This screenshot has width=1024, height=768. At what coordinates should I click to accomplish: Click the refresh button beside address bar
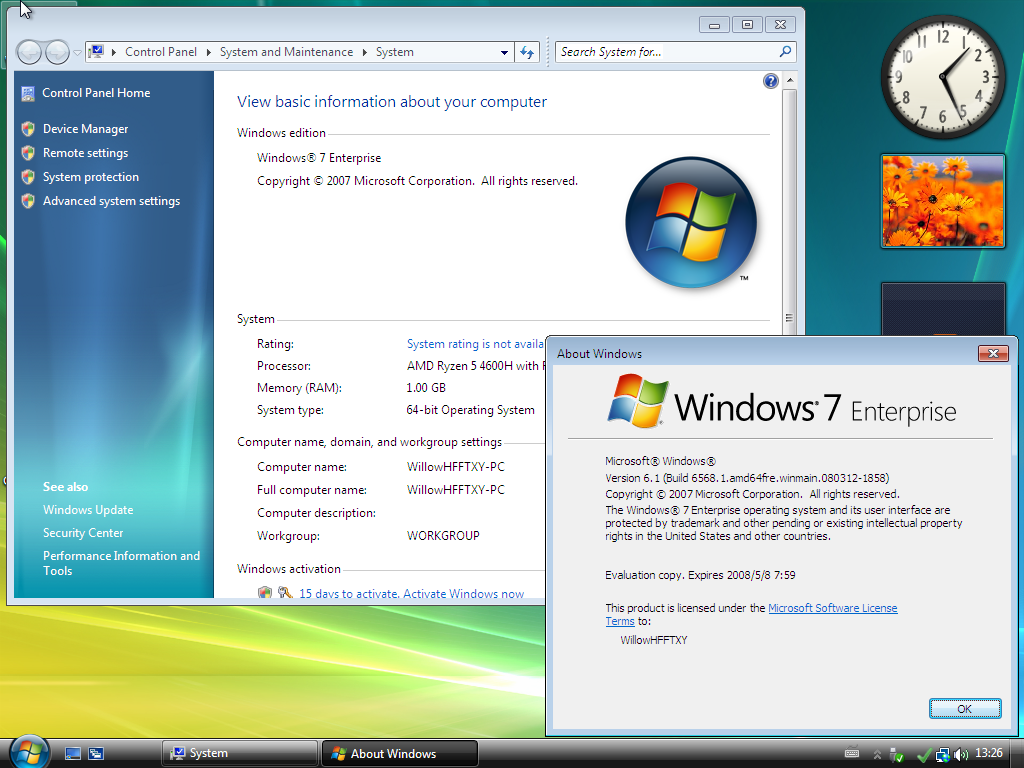527,52
